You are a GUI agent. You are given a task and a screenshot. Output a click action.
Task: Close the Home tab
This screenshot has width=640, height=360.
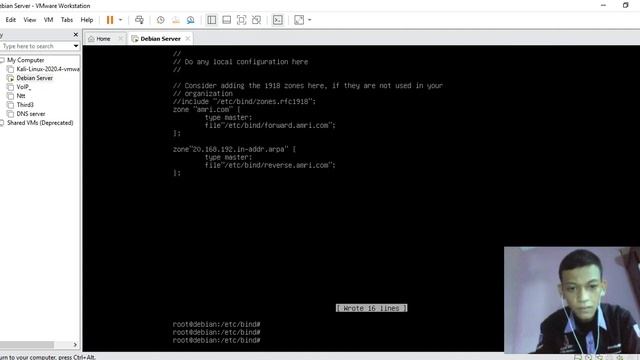point(120,38)
